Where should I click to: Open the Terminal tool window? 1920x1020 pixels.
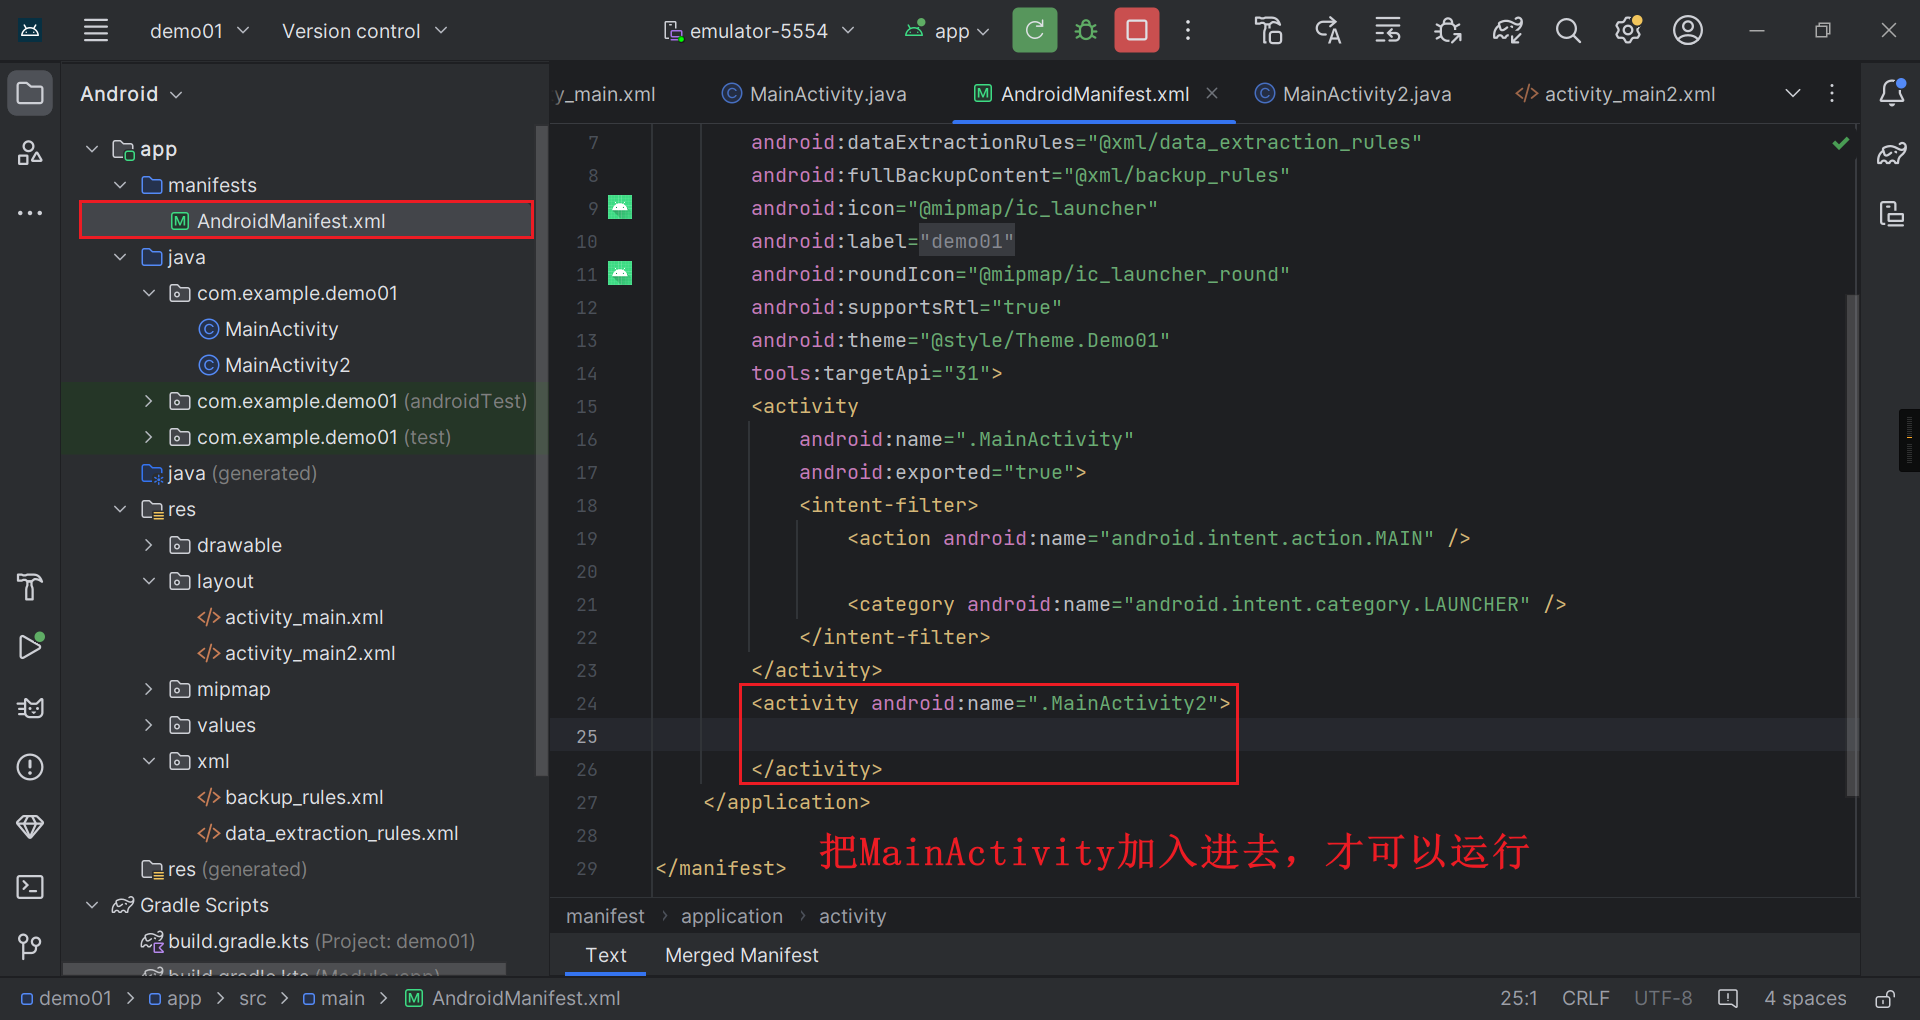click(x=30, y=887)
